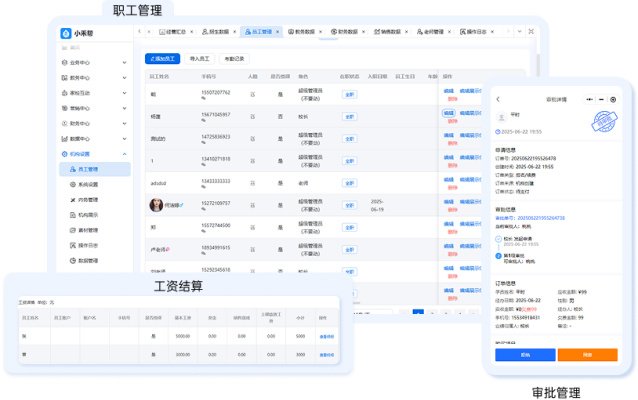Open 内容管理 sidebar item icon

click(x=73, y=200)
